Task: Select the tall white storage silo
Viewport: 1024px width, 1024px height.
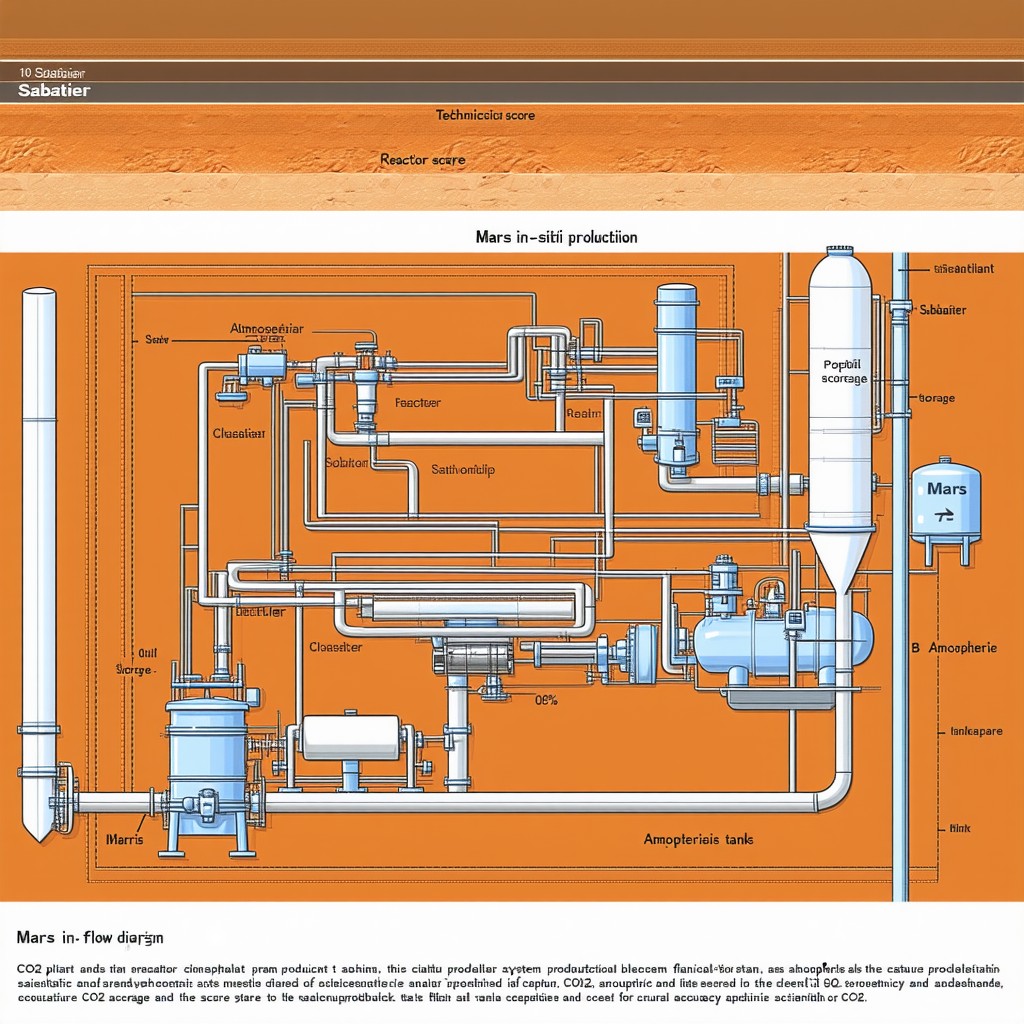Action: (840, 418)
